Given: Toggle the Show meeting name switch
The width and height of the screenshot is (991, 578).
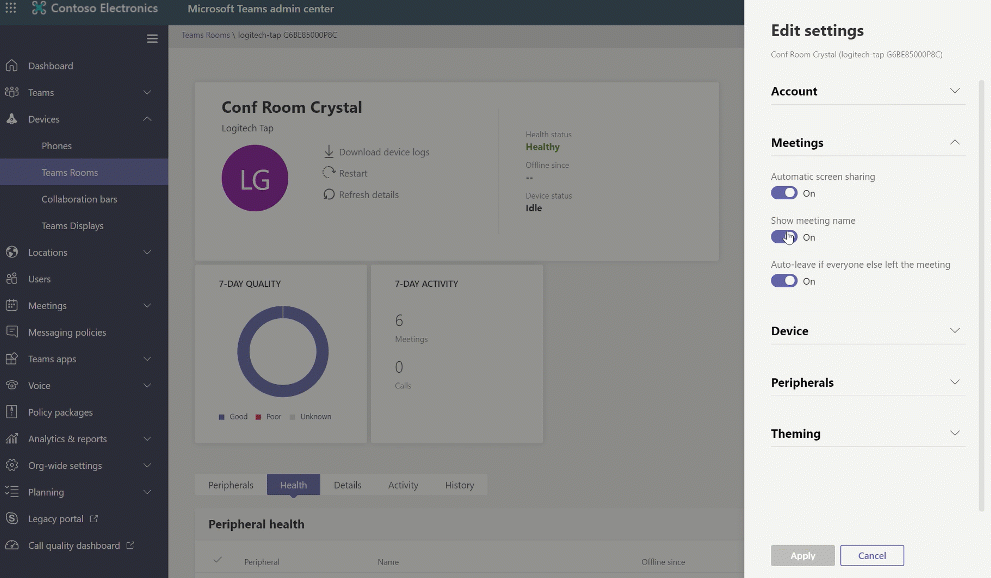Looking at the screenshot, I should pos(784,237).
